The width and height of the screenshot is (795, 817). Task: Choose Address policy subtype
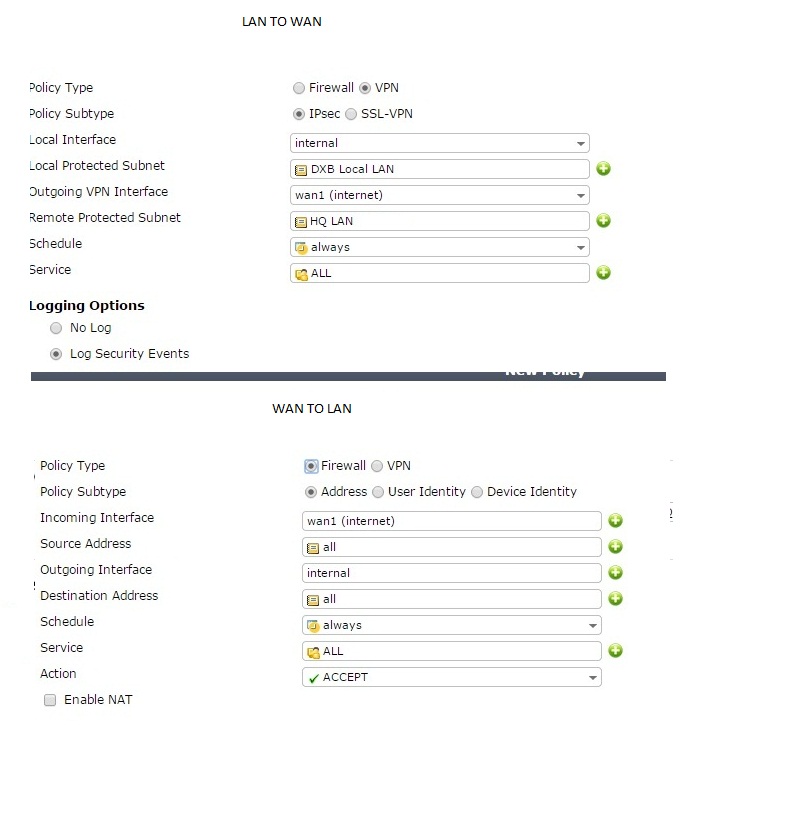[x=310, y=492]
